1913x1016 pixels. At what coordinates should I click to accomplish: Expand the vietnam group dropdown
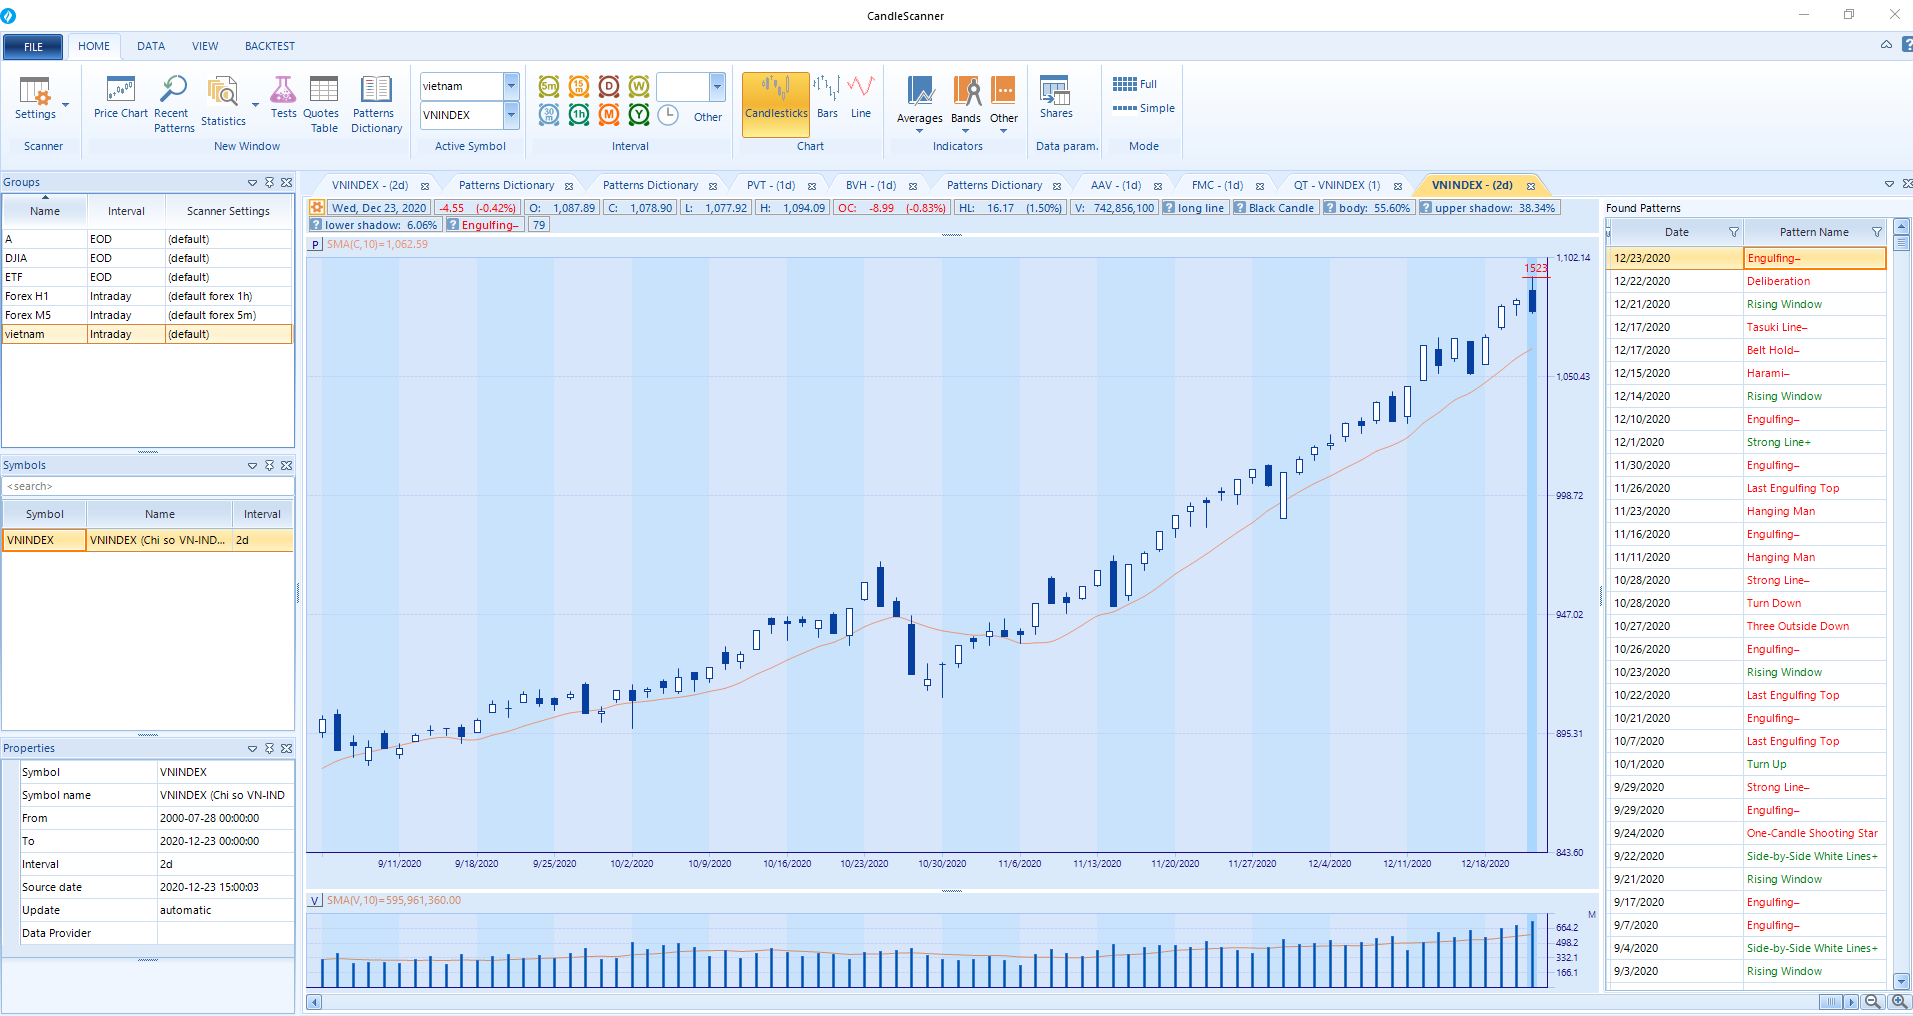pos(511,86)
